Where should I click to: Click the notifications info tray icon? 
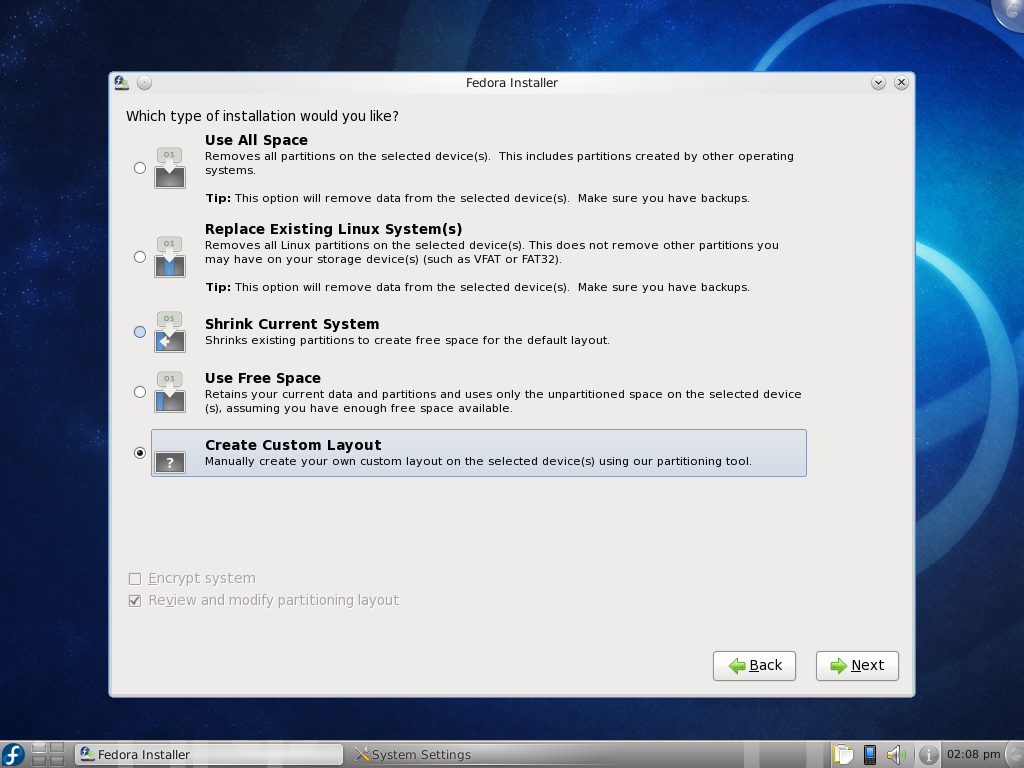coord(928,755)
